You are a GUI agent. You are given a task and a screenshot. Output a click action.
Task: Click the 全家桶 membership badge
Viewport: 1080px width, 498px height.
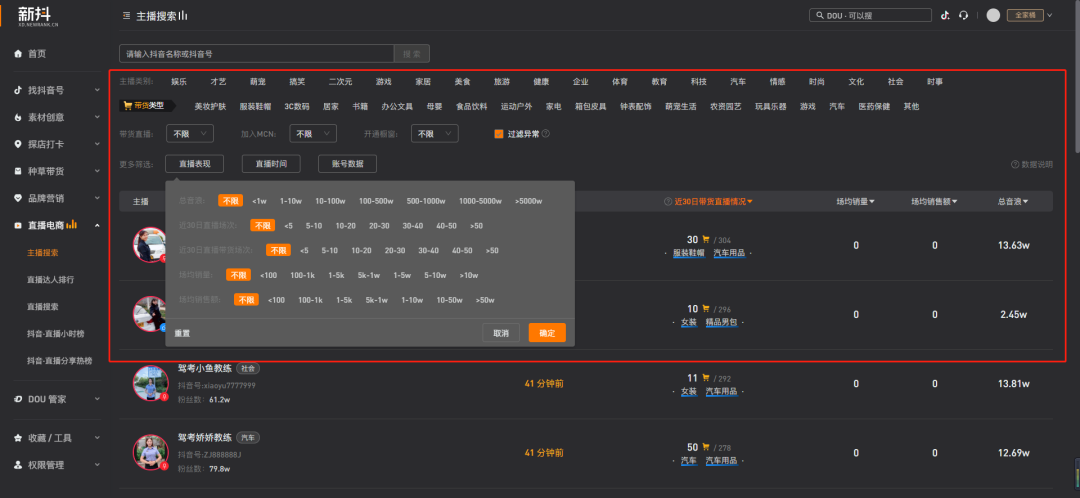[1025, 15]
